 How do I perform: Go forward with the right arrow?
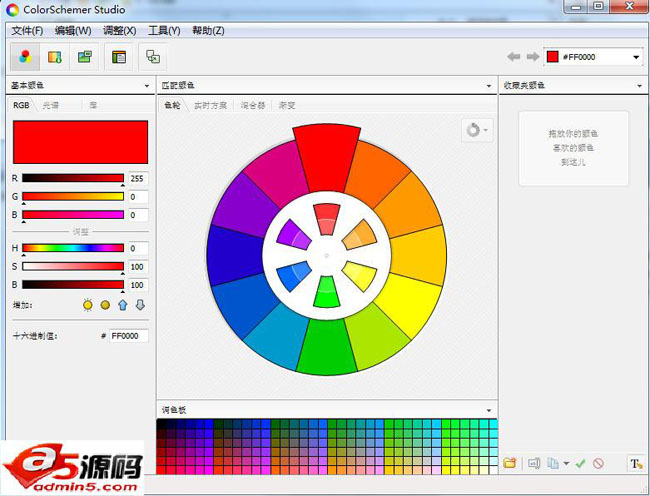pos(532,57)
